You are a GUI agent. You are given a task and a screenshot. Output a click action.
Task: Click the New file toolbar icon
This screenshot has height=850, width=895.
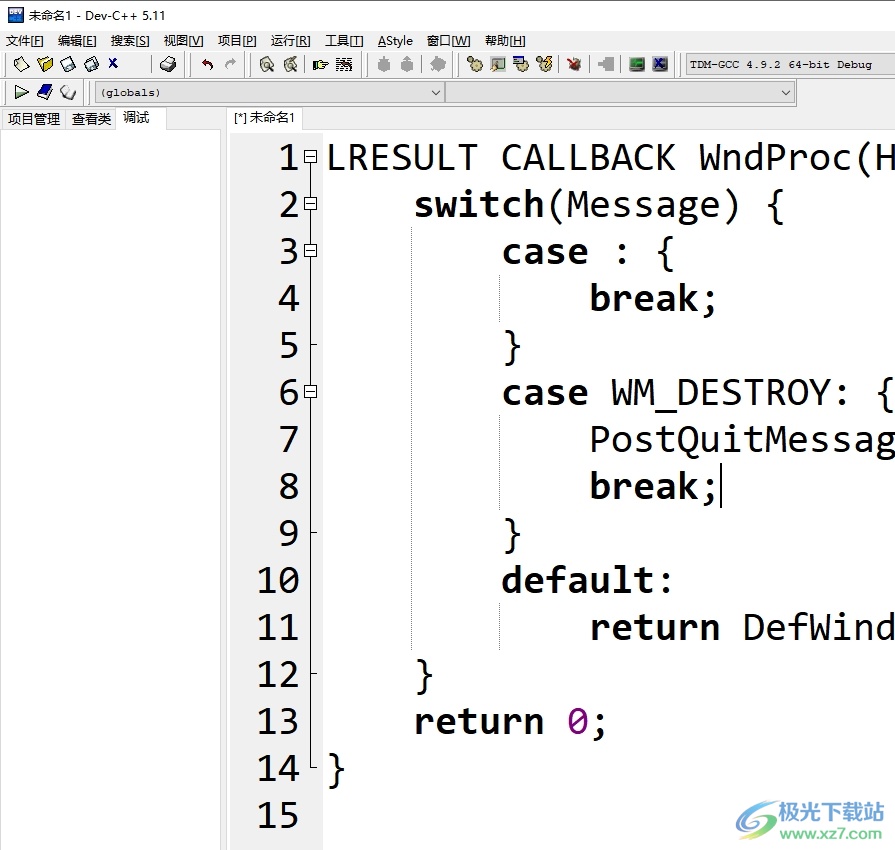pos(21,64)
